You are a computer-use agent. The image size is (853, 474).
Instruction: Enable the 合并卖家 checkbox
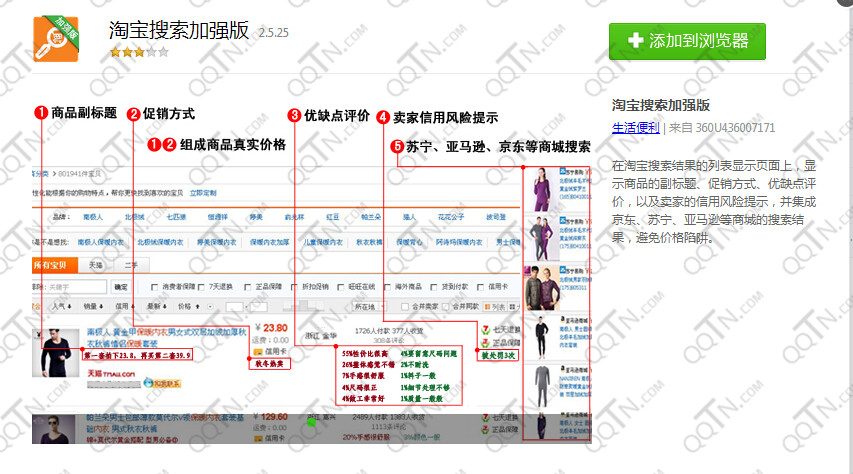click(405, 306)
